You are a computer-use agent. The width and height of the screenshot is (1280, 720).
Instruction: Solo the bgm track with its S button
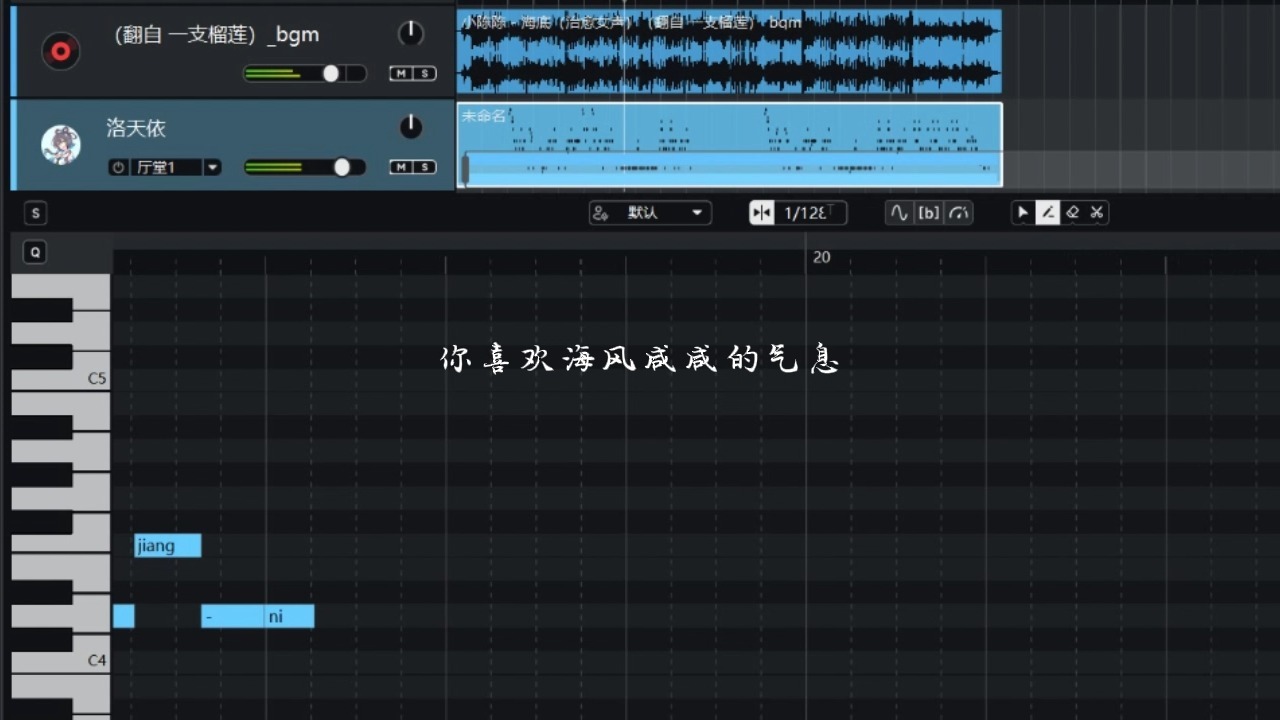click(x=425, y=74)
